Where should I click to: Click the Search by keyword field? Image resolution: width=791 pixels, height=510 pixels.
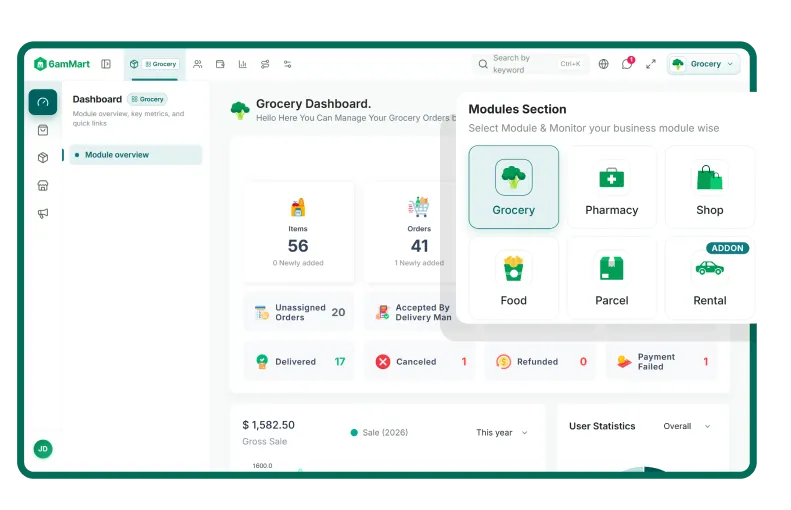[531, 64]
